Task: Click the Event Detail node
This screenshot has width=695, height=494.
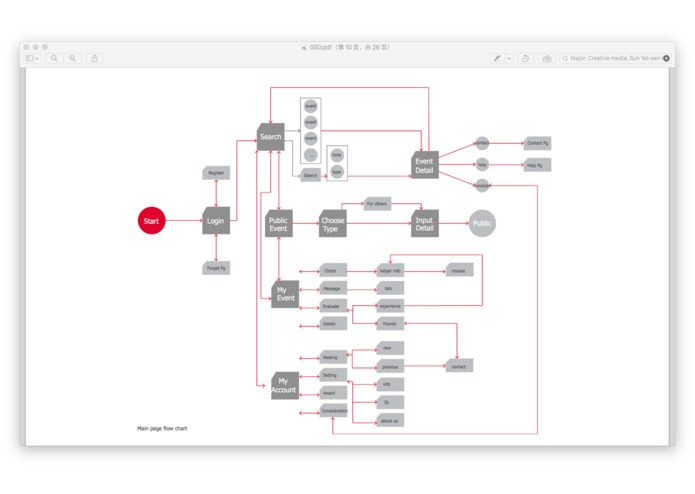Action: 425,165
